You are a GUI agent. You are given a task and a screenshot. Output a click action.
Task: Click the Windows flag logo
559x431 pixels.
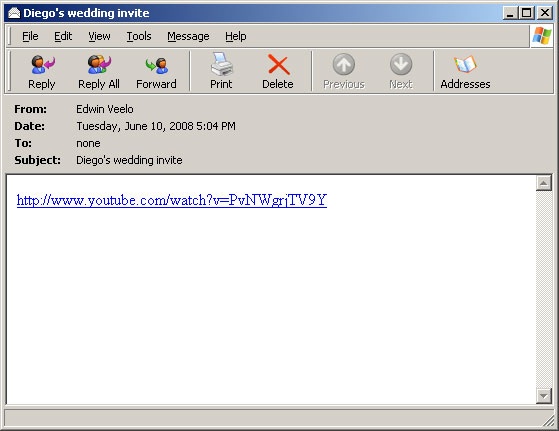(x=542, y=36)
